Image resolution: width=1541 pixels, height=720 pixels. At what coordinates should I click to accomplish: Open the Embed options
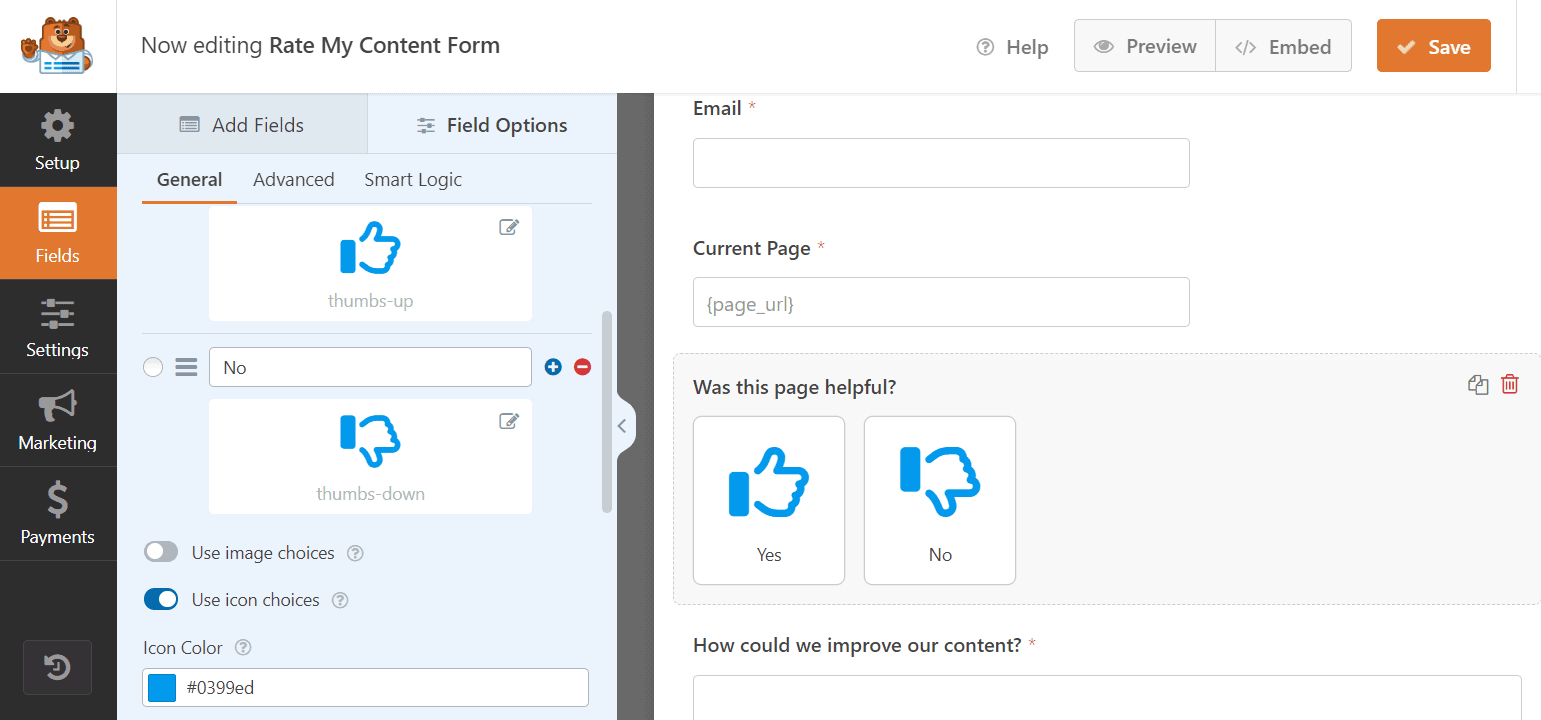(1283, 47)
